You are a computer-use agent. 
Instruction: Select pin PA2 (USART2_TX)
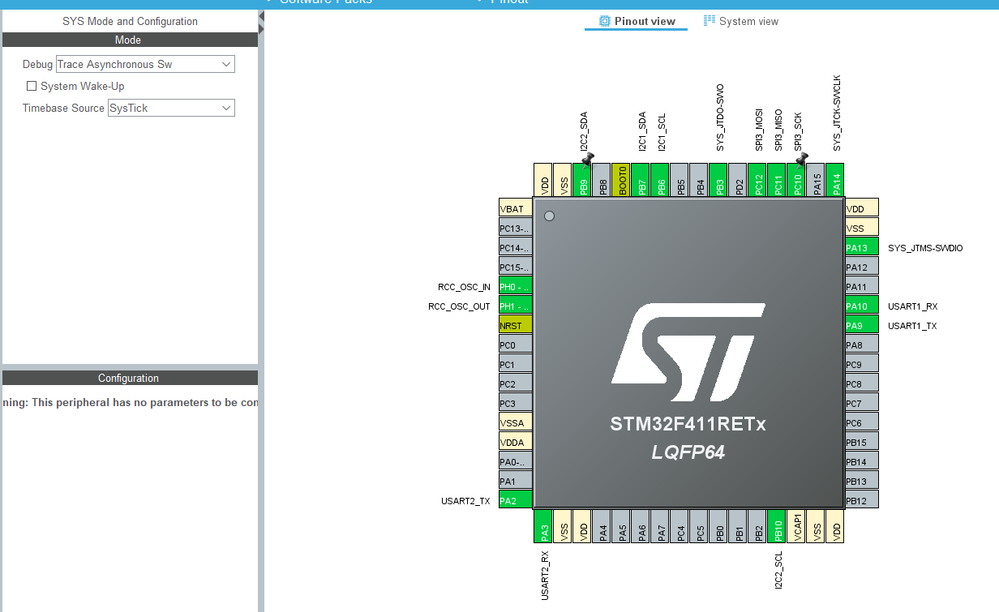point(515,500)
